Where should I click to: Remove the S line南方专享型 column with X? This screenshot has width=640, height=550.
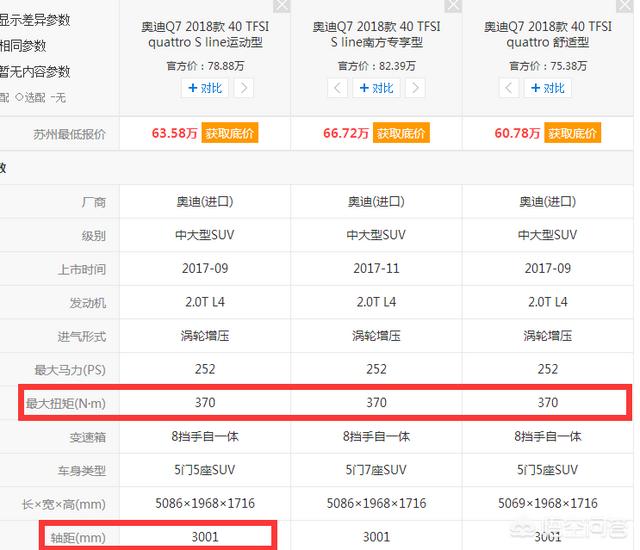coord(453,6)
